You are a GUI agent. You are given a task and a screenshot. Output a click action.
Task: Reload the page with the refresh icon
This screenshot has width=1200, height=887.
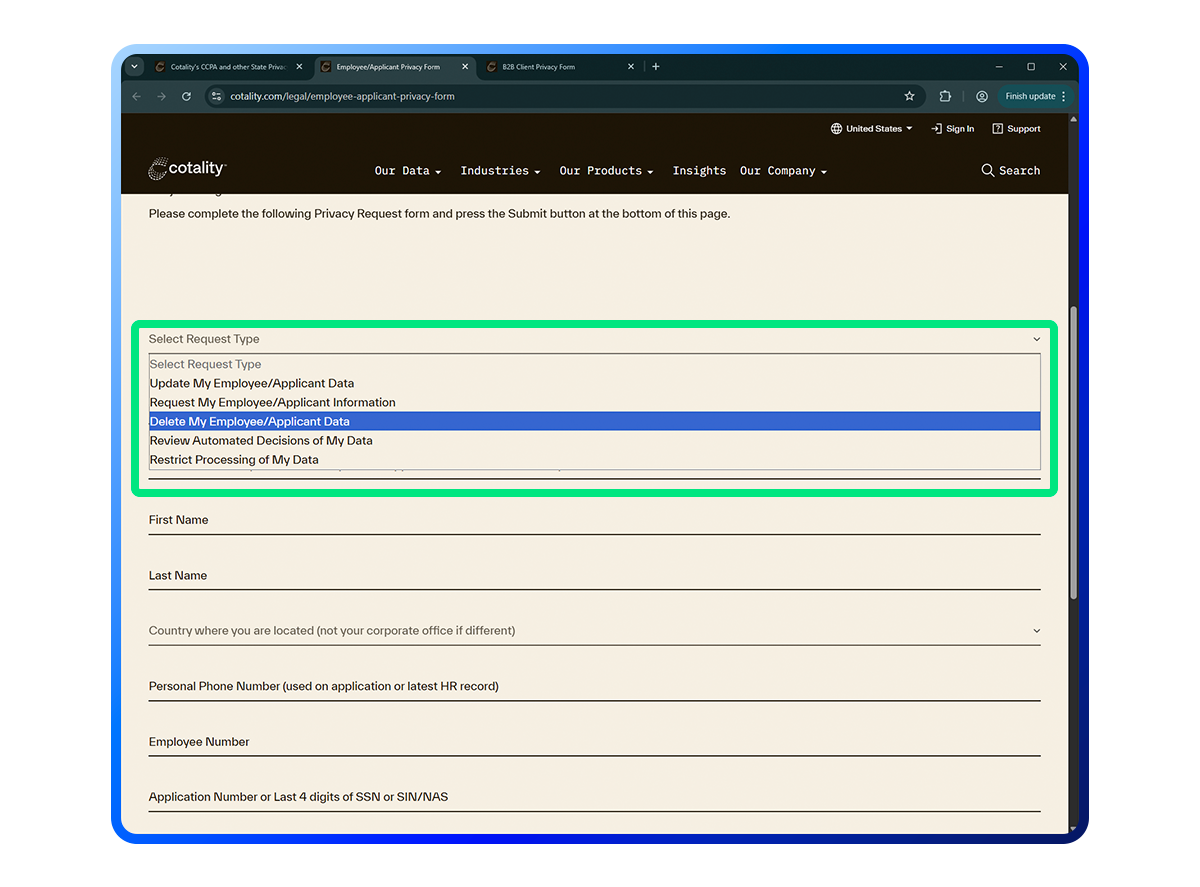click(x=186, y=96)
